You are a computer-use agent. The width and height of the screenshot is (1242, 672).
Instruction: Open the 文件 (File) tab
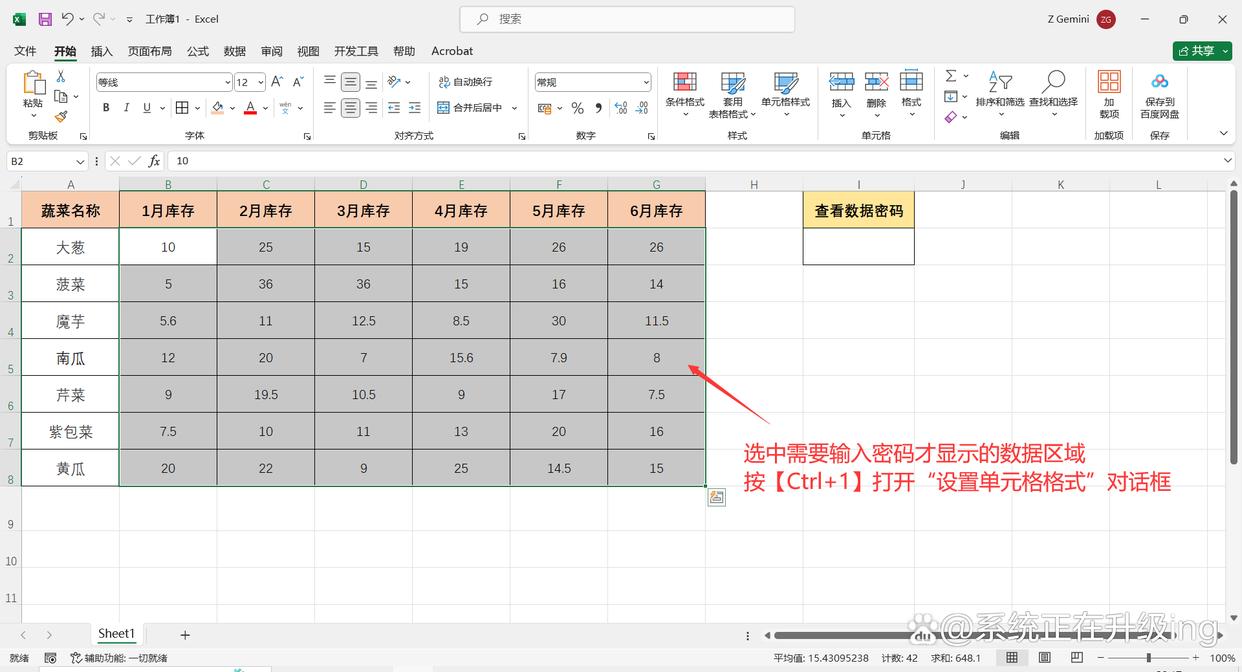point(25,51)
